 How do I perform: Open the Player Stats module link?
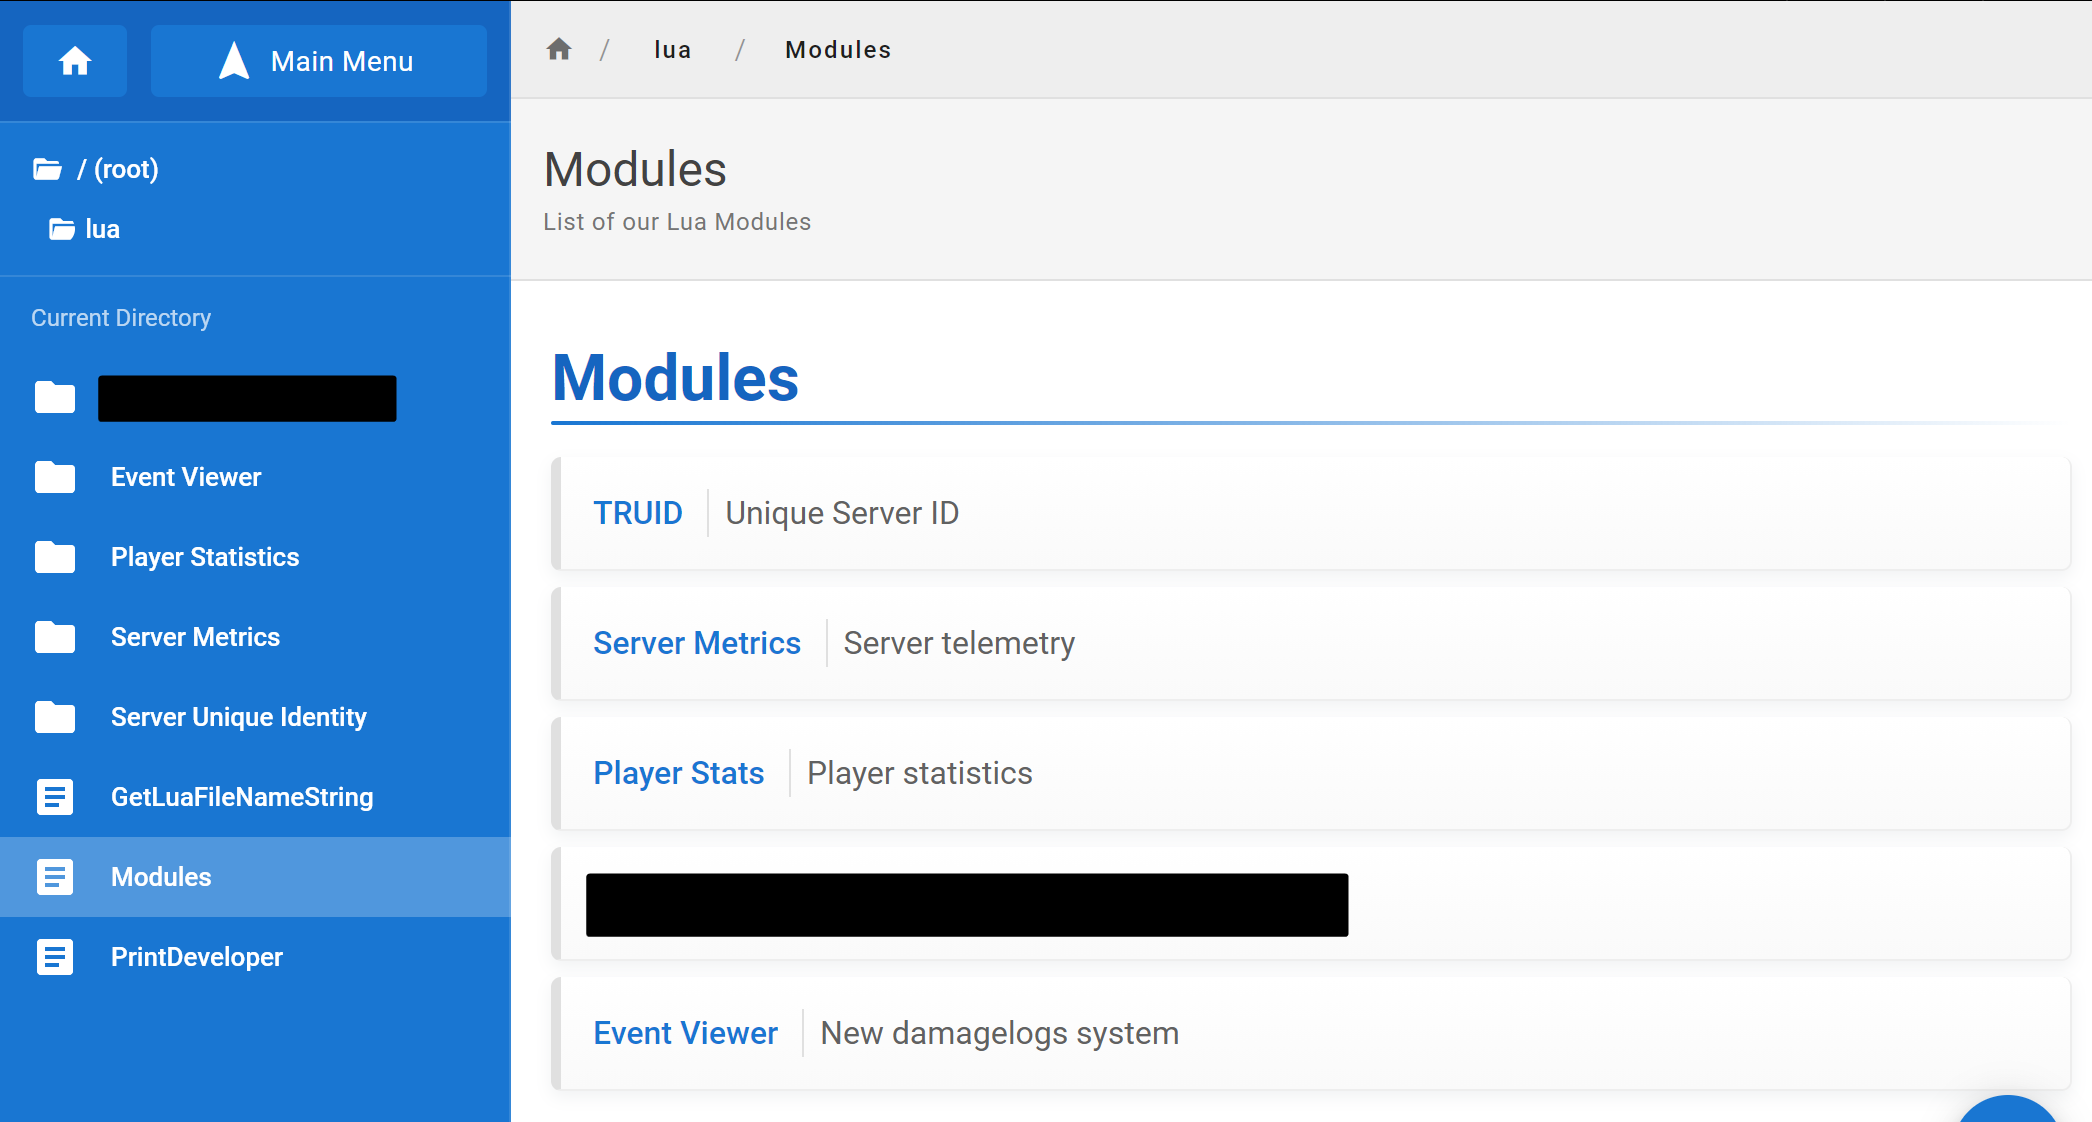(x=678, y=773)
